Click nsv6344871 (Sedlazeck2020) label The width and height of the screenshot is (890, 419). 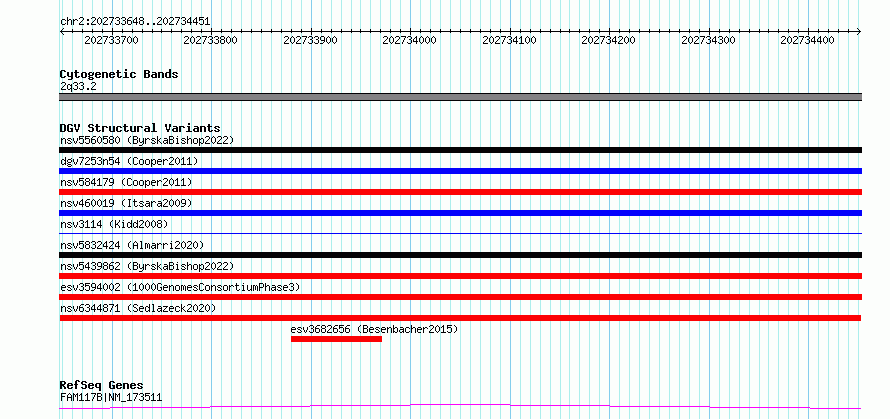coord(138,308)
